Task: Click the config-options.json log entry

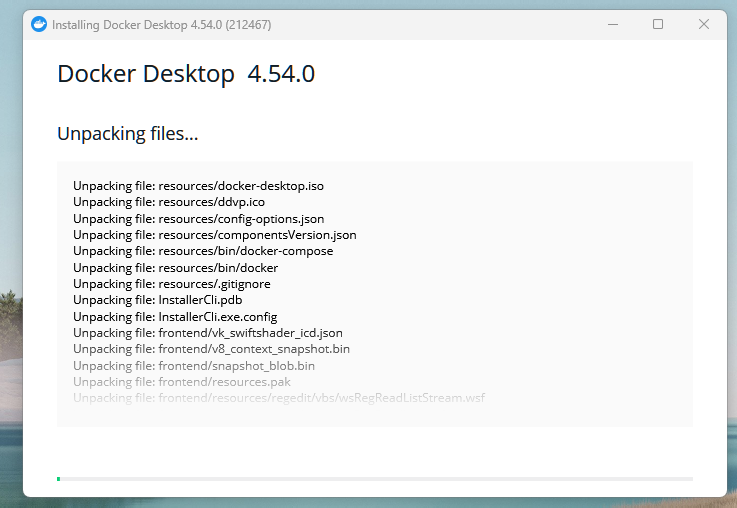Action: point(198,218)
